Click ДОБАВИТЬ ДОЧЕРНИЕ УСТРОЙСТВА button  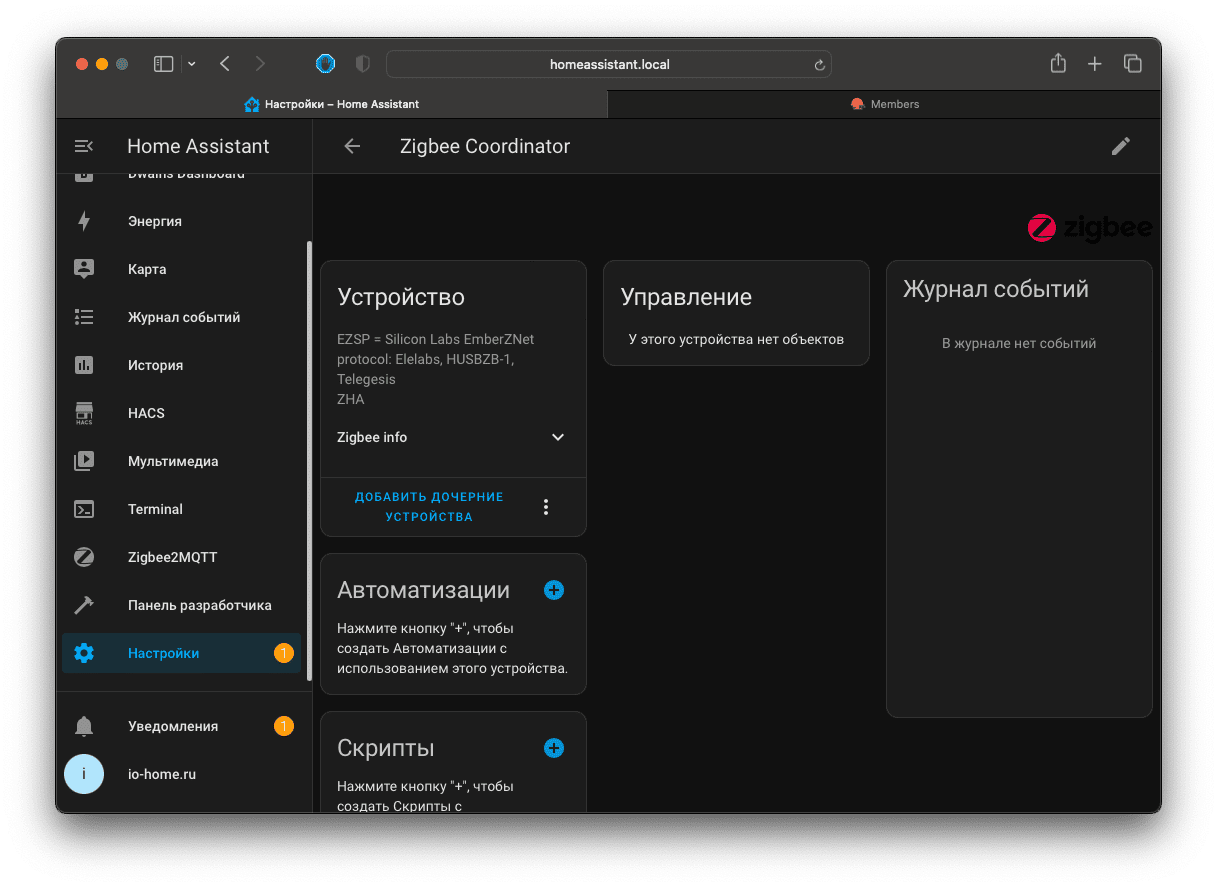click(429, 507)
